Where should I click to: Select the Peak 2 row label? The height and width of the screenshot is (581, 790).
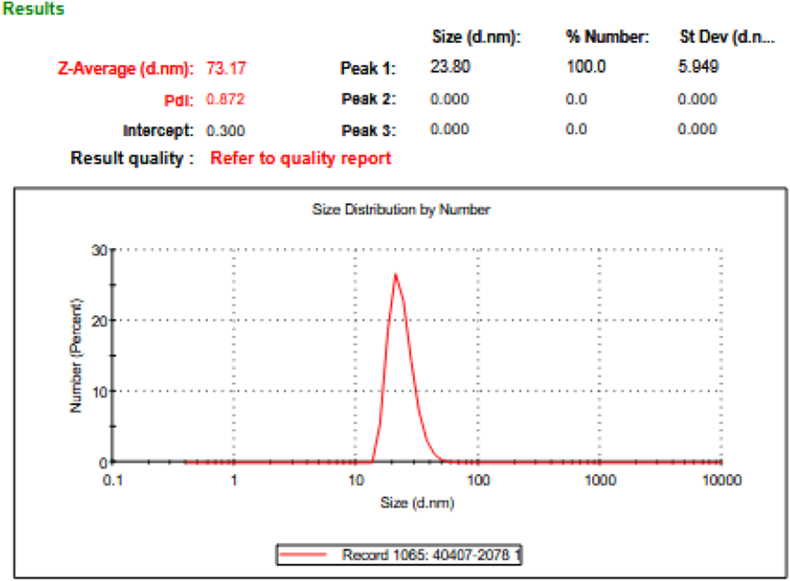(x=368, y=99)
